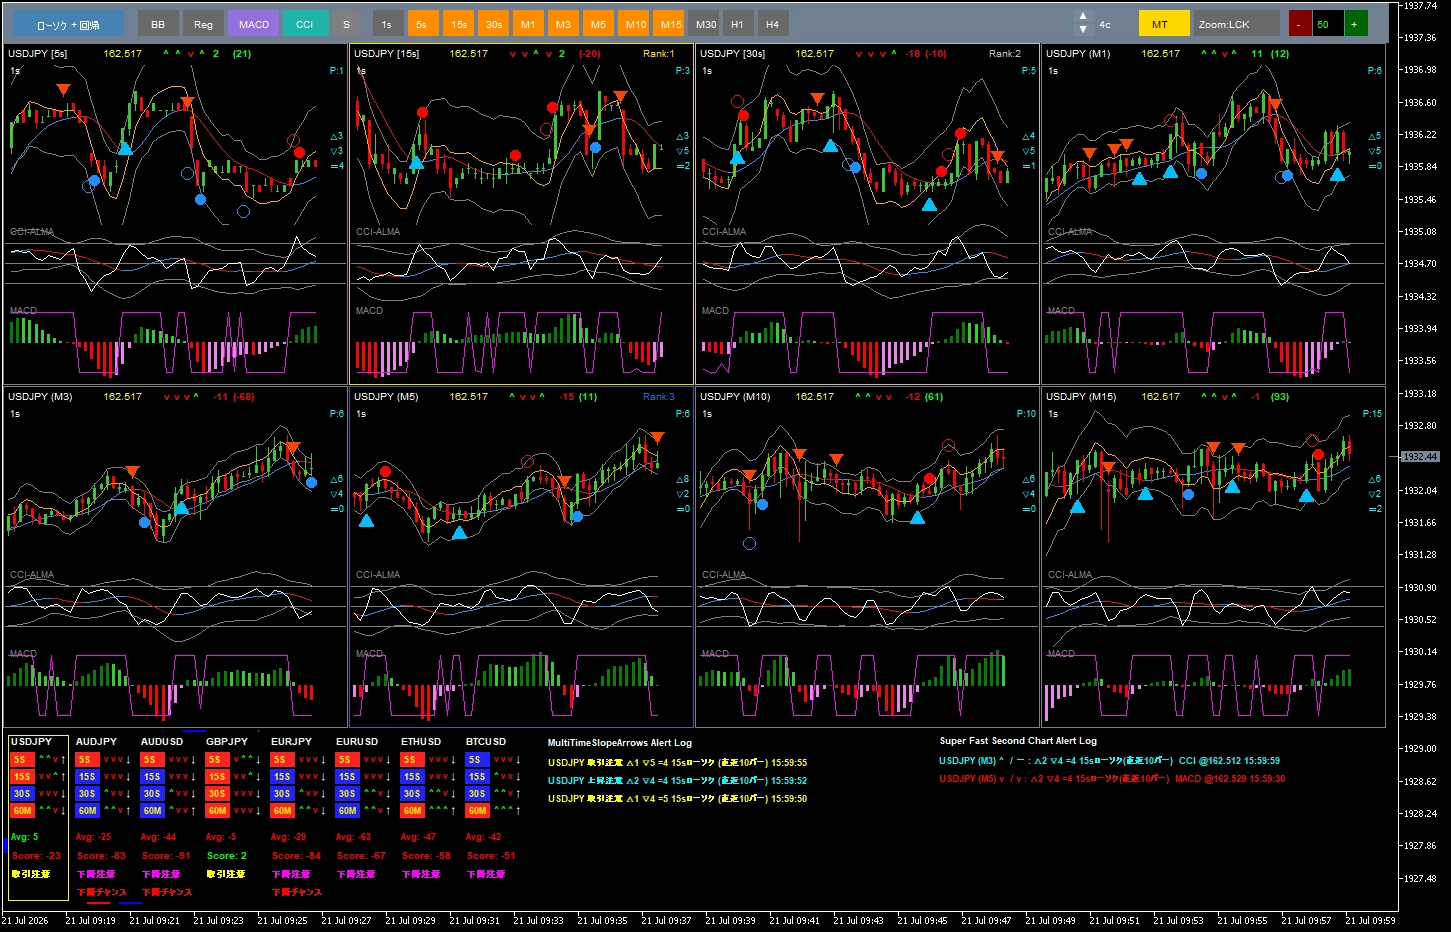This screenshot has height=932, width=1451.
Task: Select the AUDJPY symbol panel header
Action: (96, 741)
